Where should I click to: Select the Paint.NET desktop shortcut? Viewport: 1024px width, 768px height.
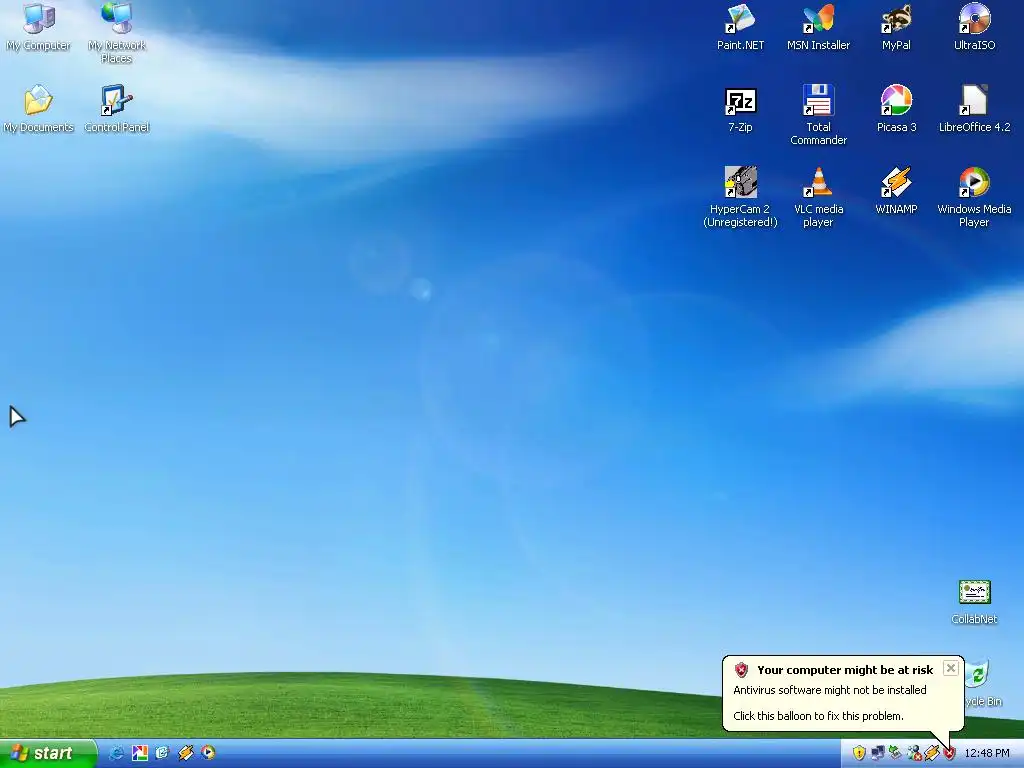(x=741, y=27)
